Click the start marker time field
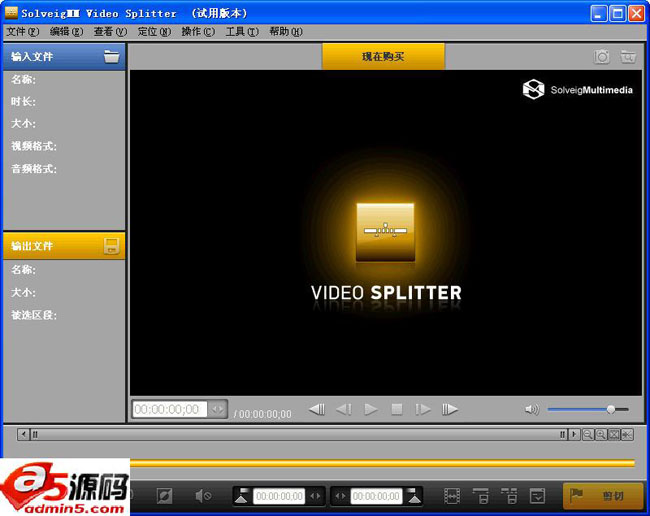 pos(279,496)
